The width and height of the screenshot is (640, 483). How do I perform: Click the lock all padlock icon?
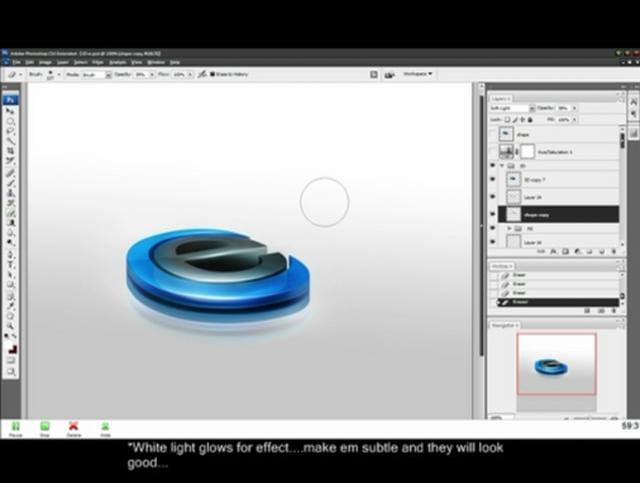(x=530, y=120)
